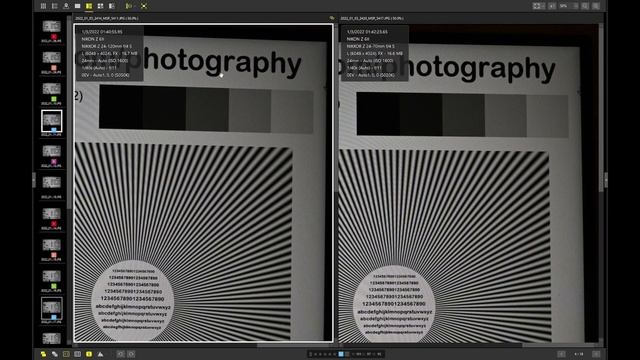Switch to single image viewer mode
The height and width of the screenshot is (360, 640).
pos(78,6)
